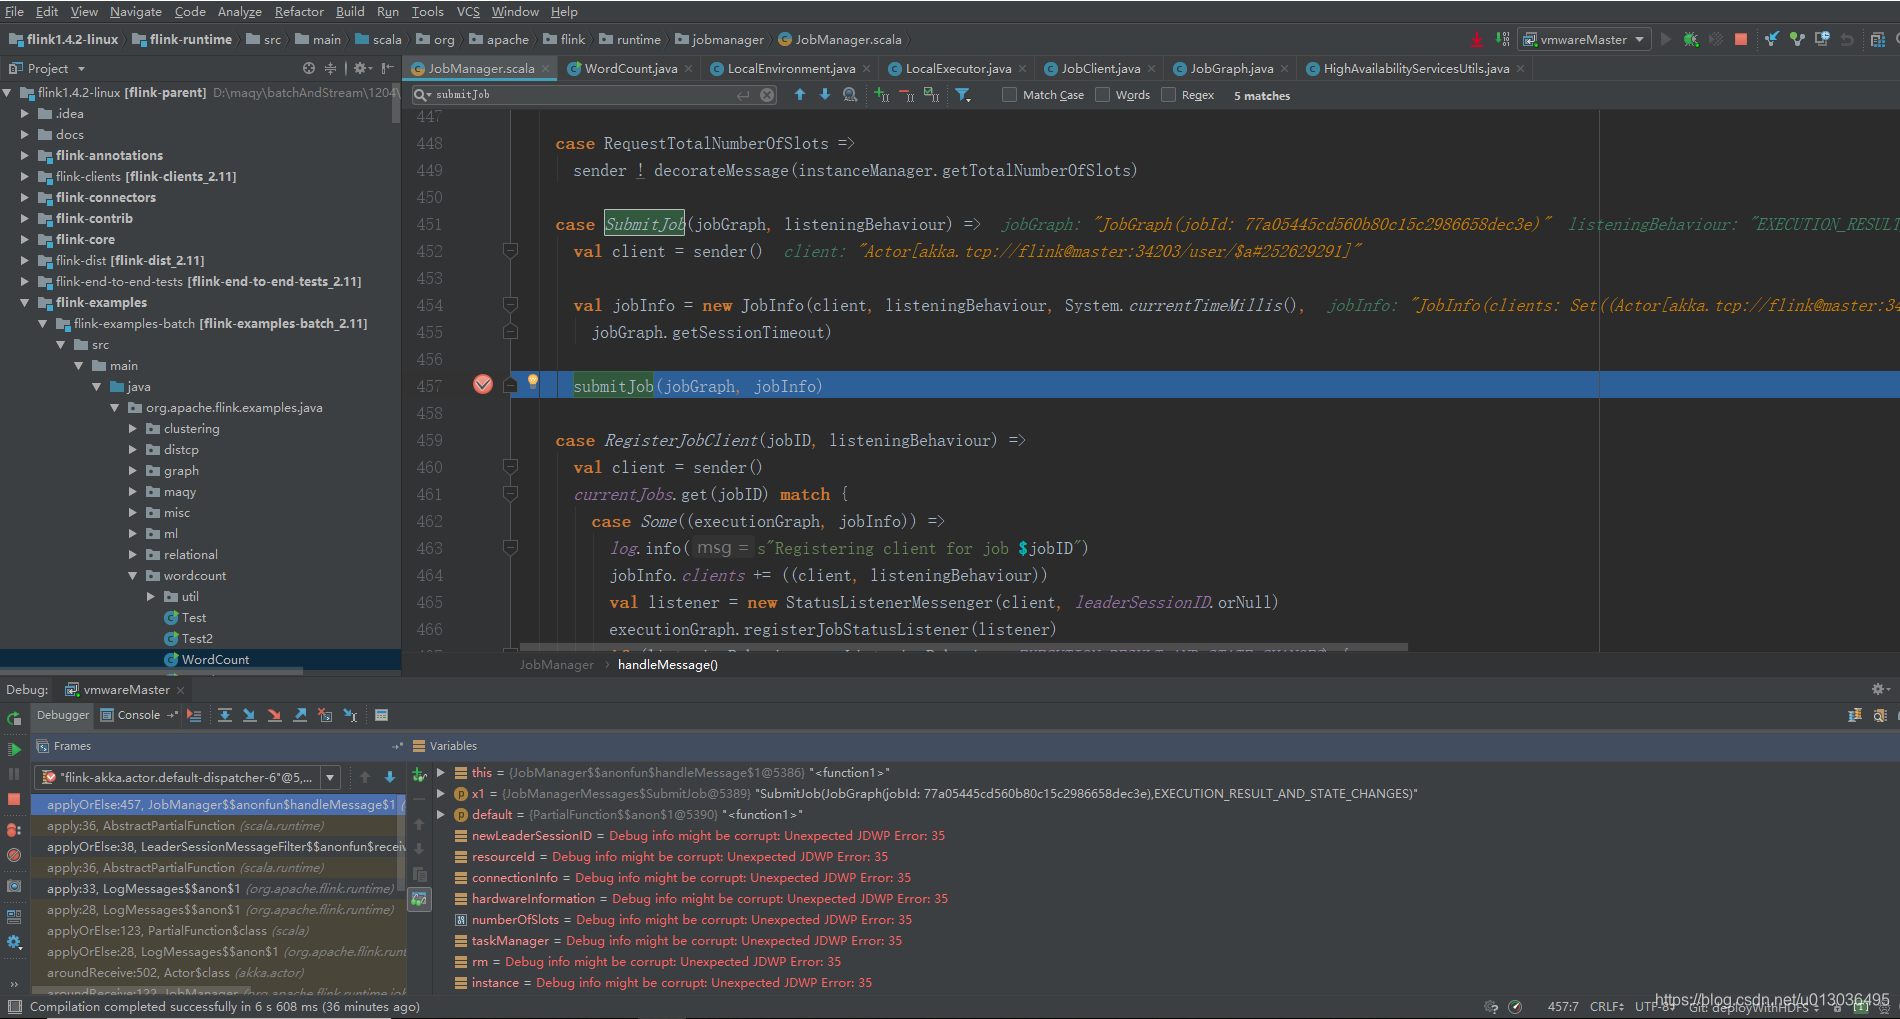Expand the clustering package

133,428
